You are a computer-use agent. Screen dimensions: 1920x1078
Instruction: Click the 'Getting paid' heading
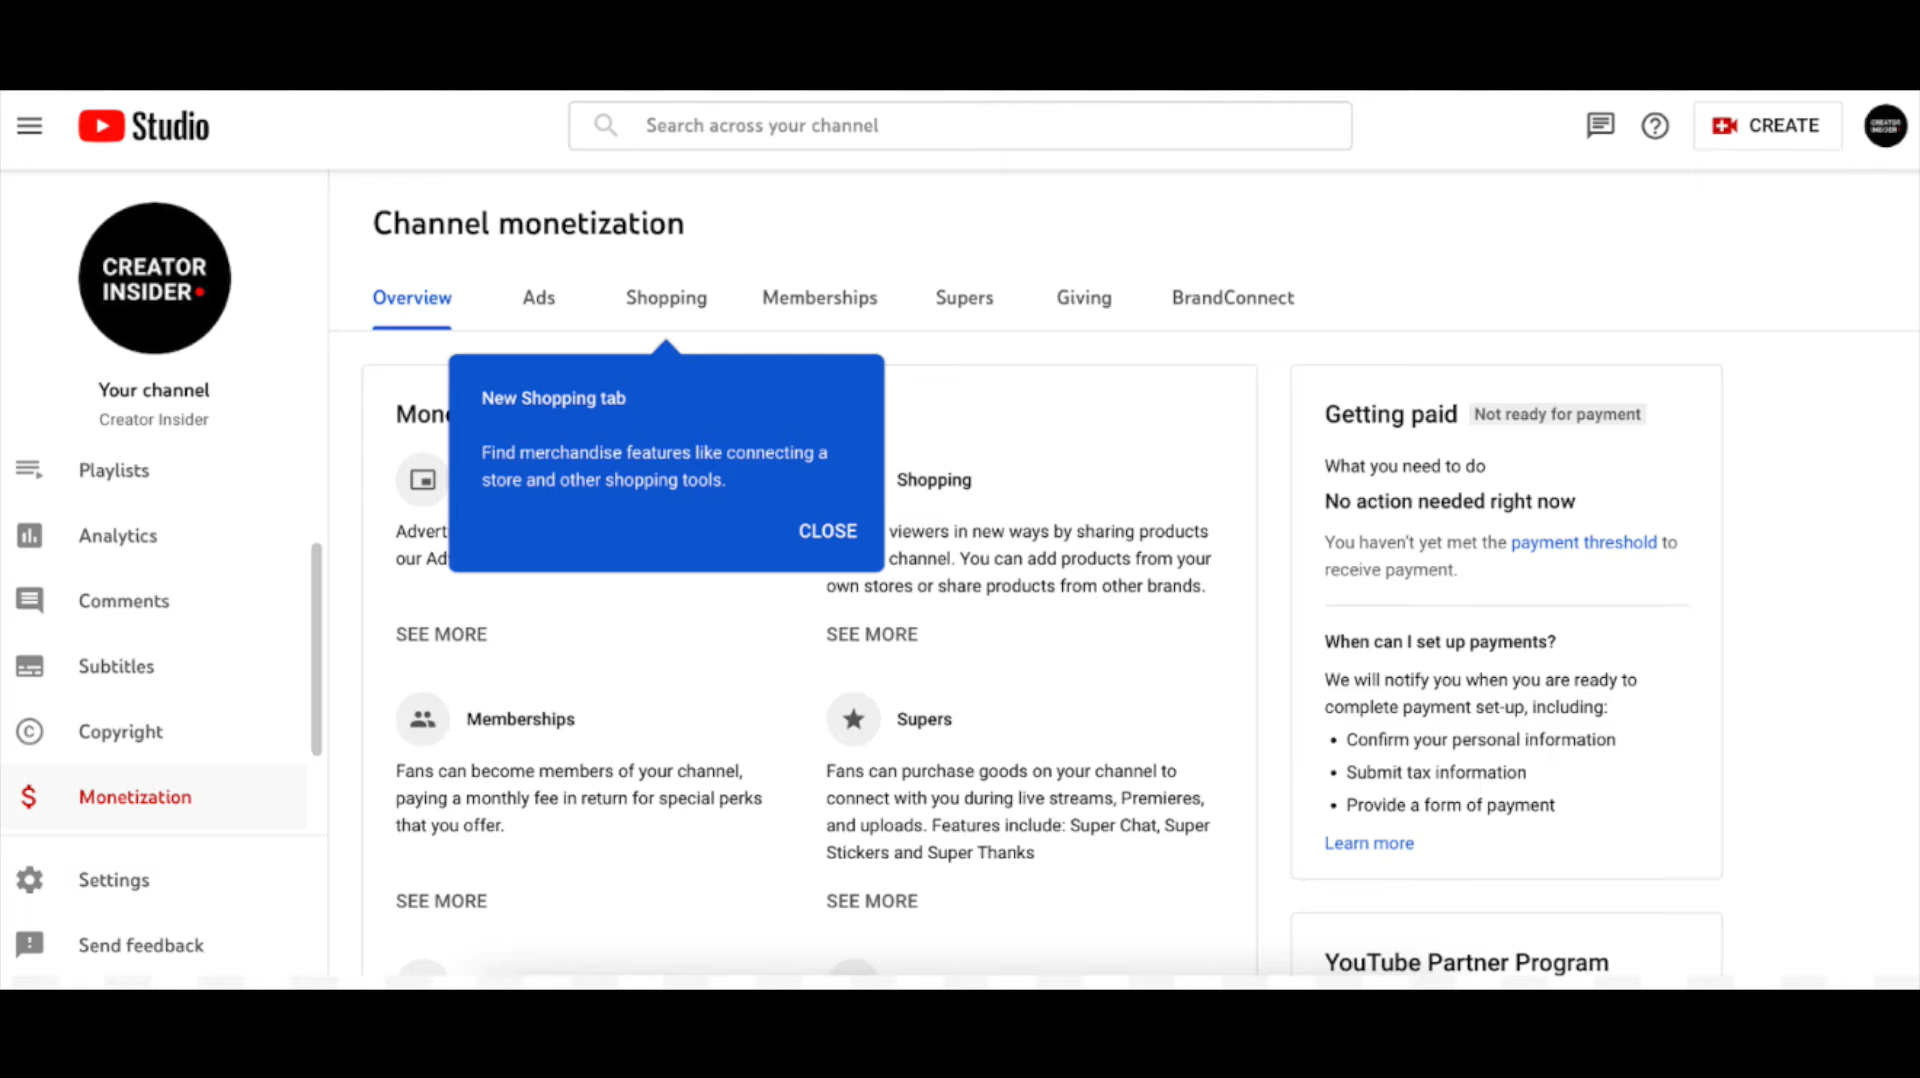tap(1390, 414)
